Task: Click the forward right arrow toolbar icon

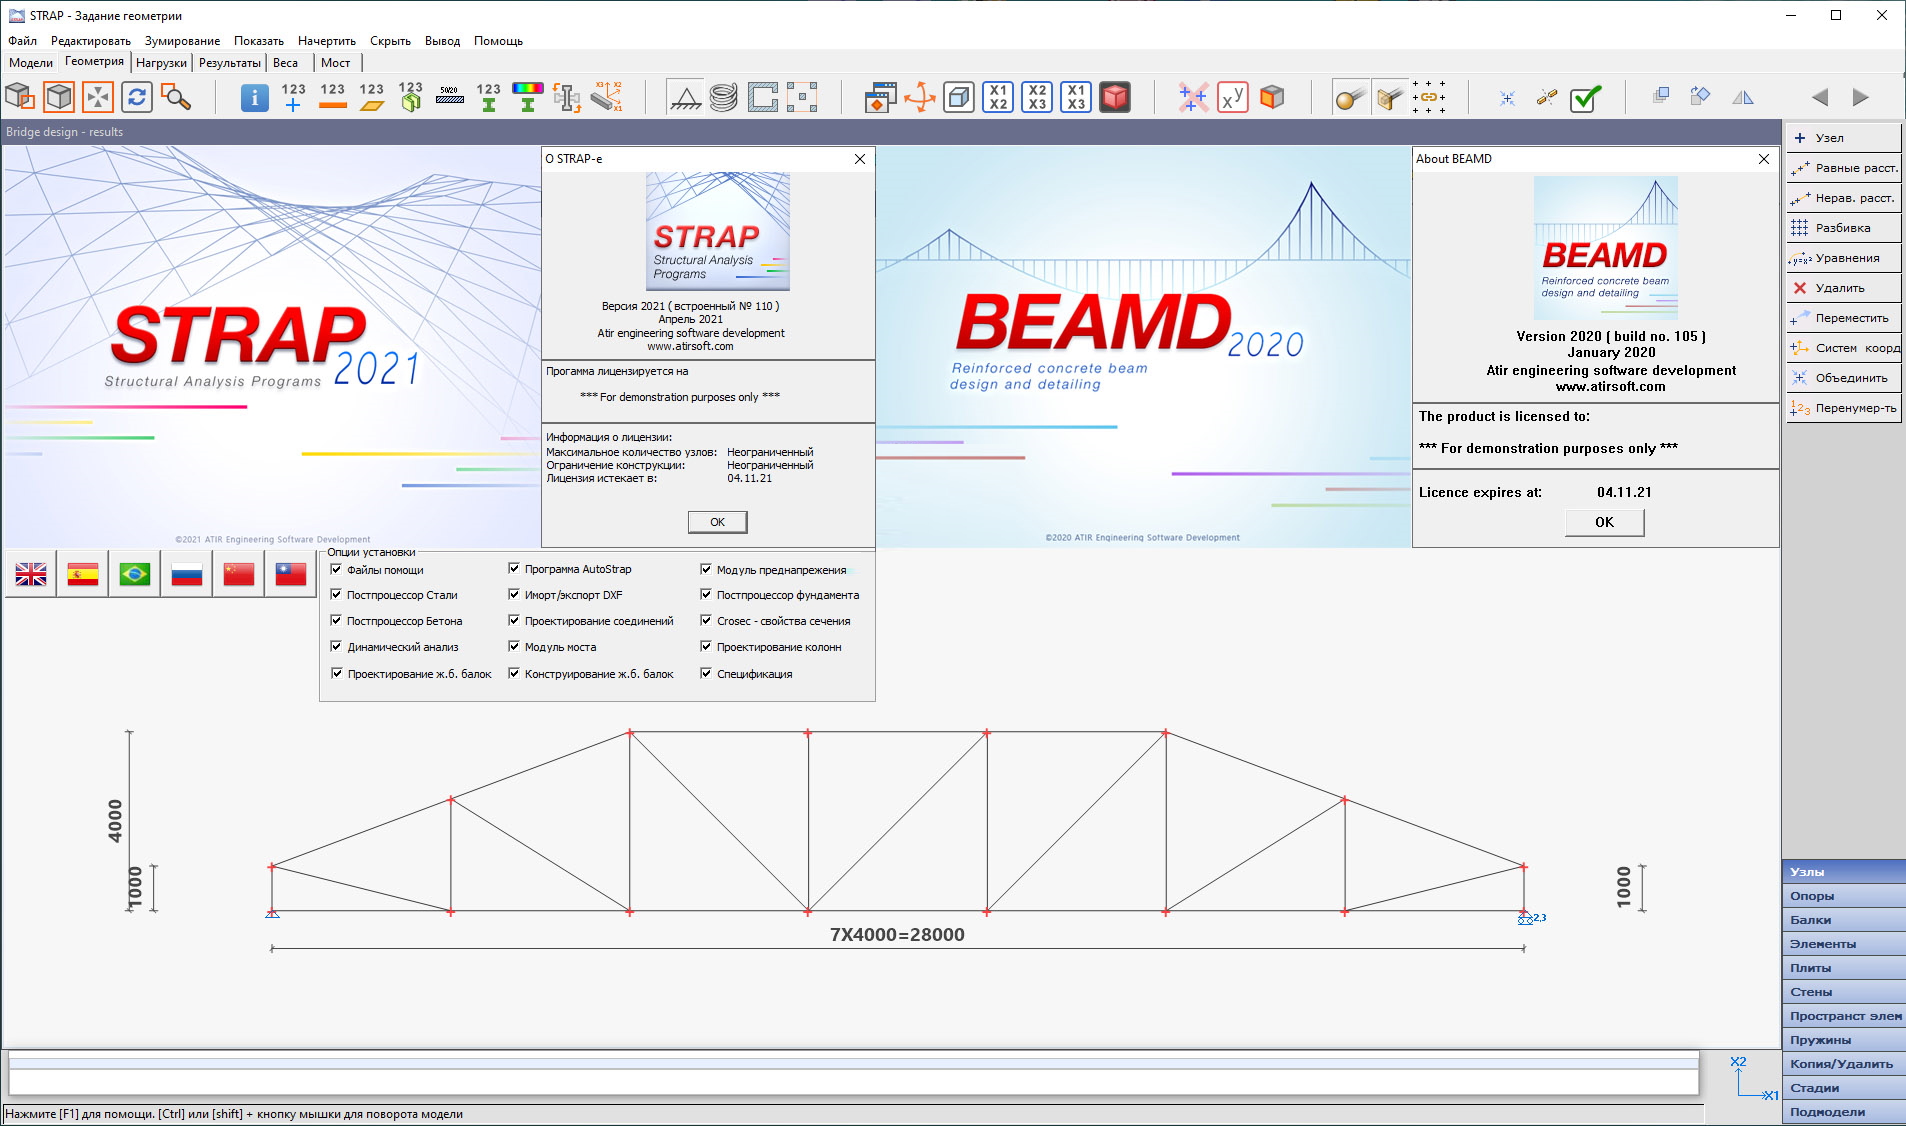Action: point(1860,97)
